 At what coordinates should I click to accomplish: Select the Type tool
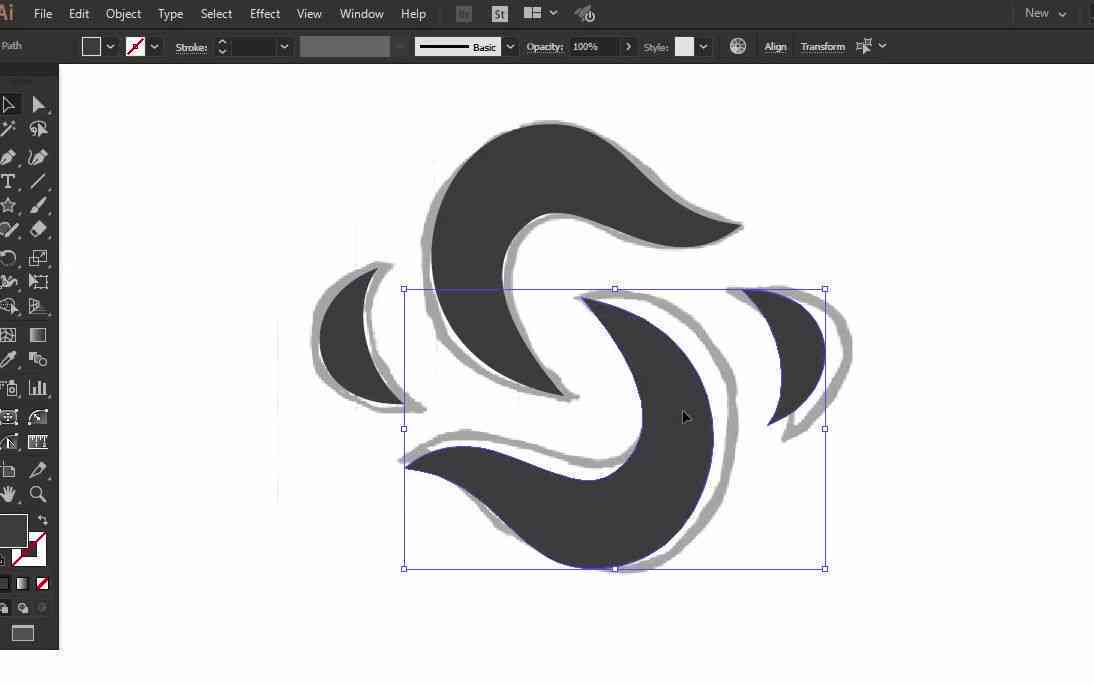(8, 181)
